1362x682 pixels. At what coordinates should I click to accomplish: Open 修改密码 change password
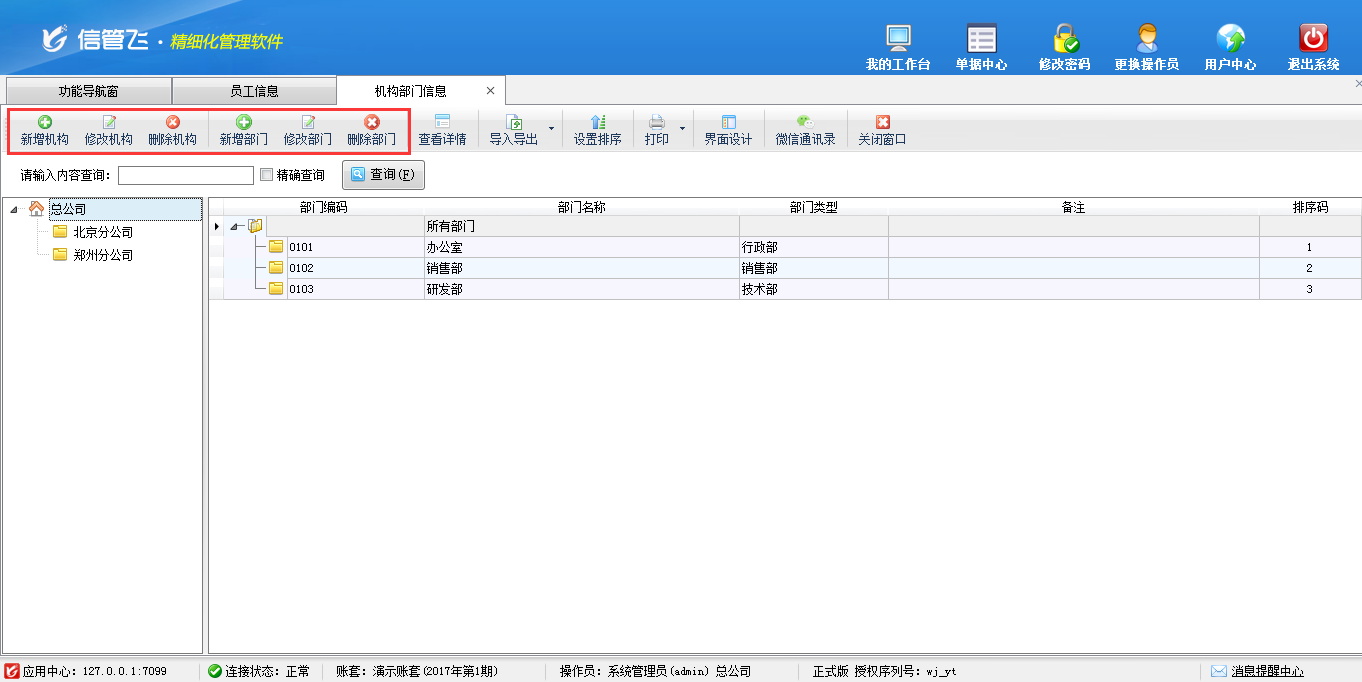1064,48
